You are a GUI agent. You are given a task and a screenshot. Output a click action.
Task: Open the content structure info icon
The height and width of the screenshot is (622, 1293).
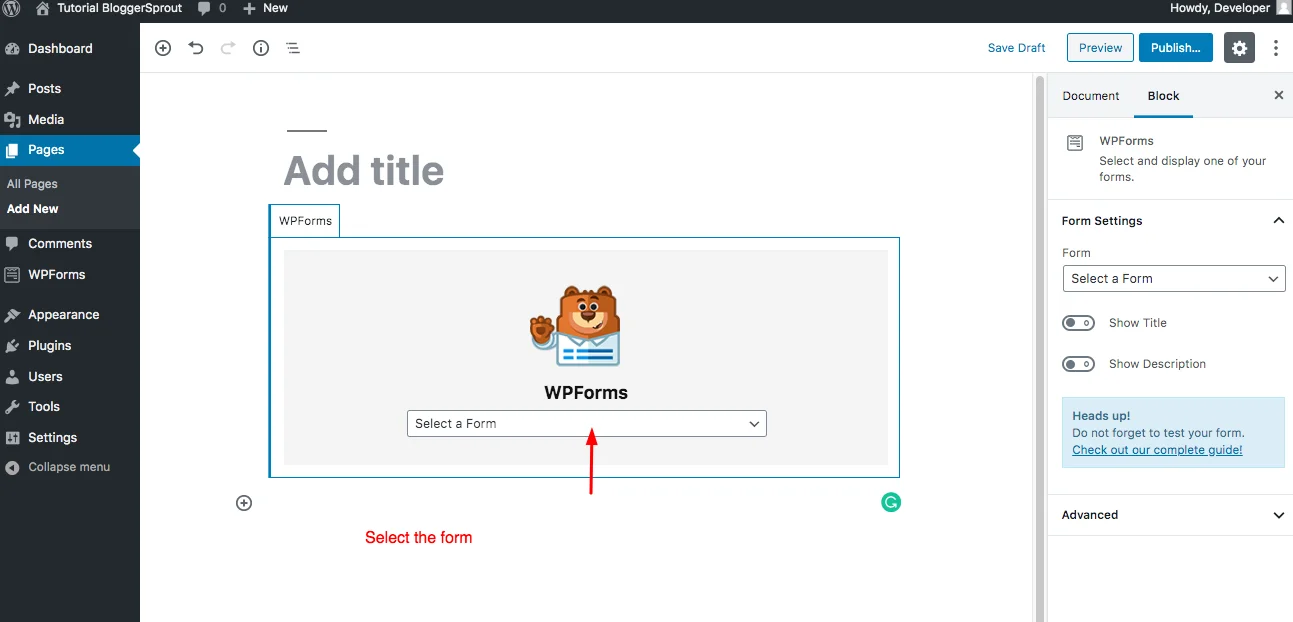point(261,48)
